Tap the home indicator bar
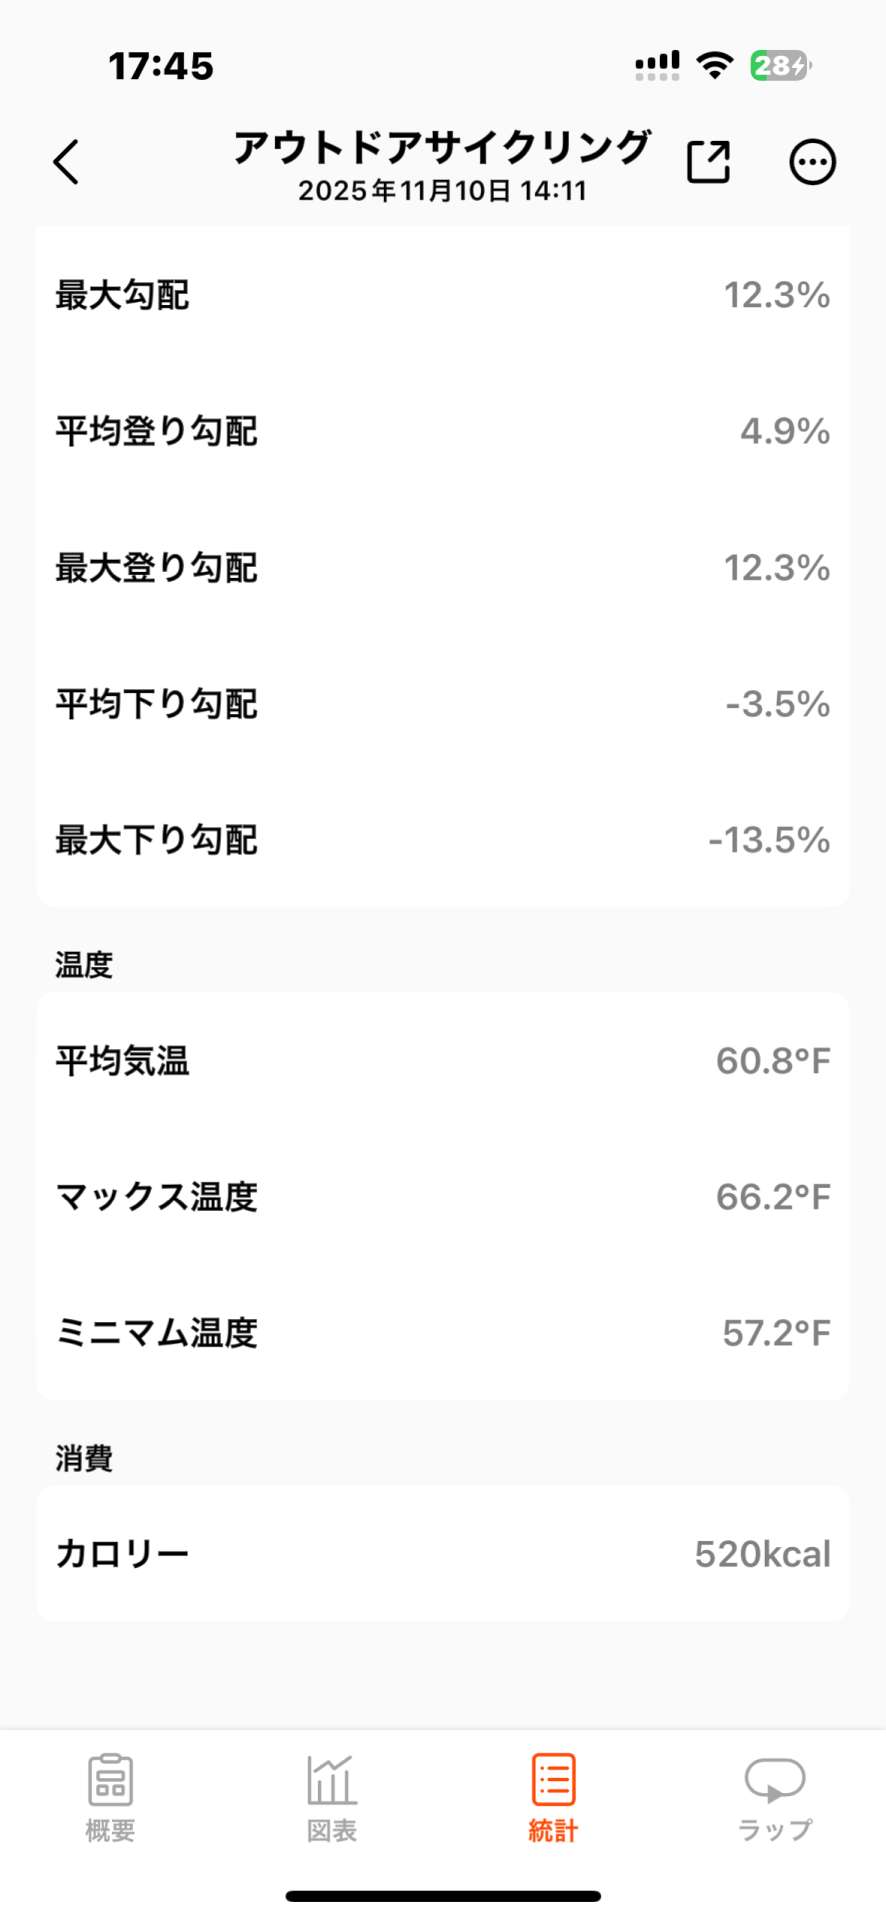Screen dimensions: 886x1920 [443, 1896]
